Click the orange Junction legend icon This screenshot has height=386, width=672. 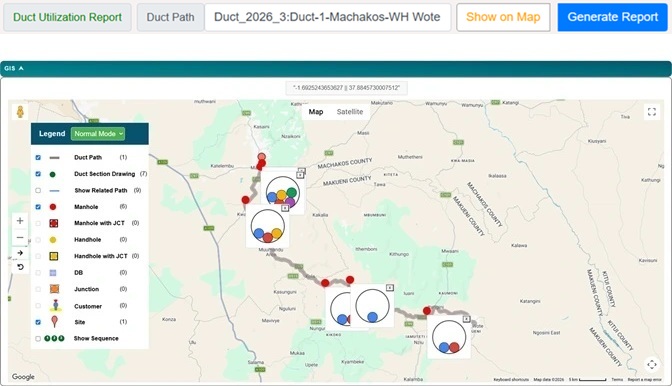pyautogui.click(x=54, y=289)
